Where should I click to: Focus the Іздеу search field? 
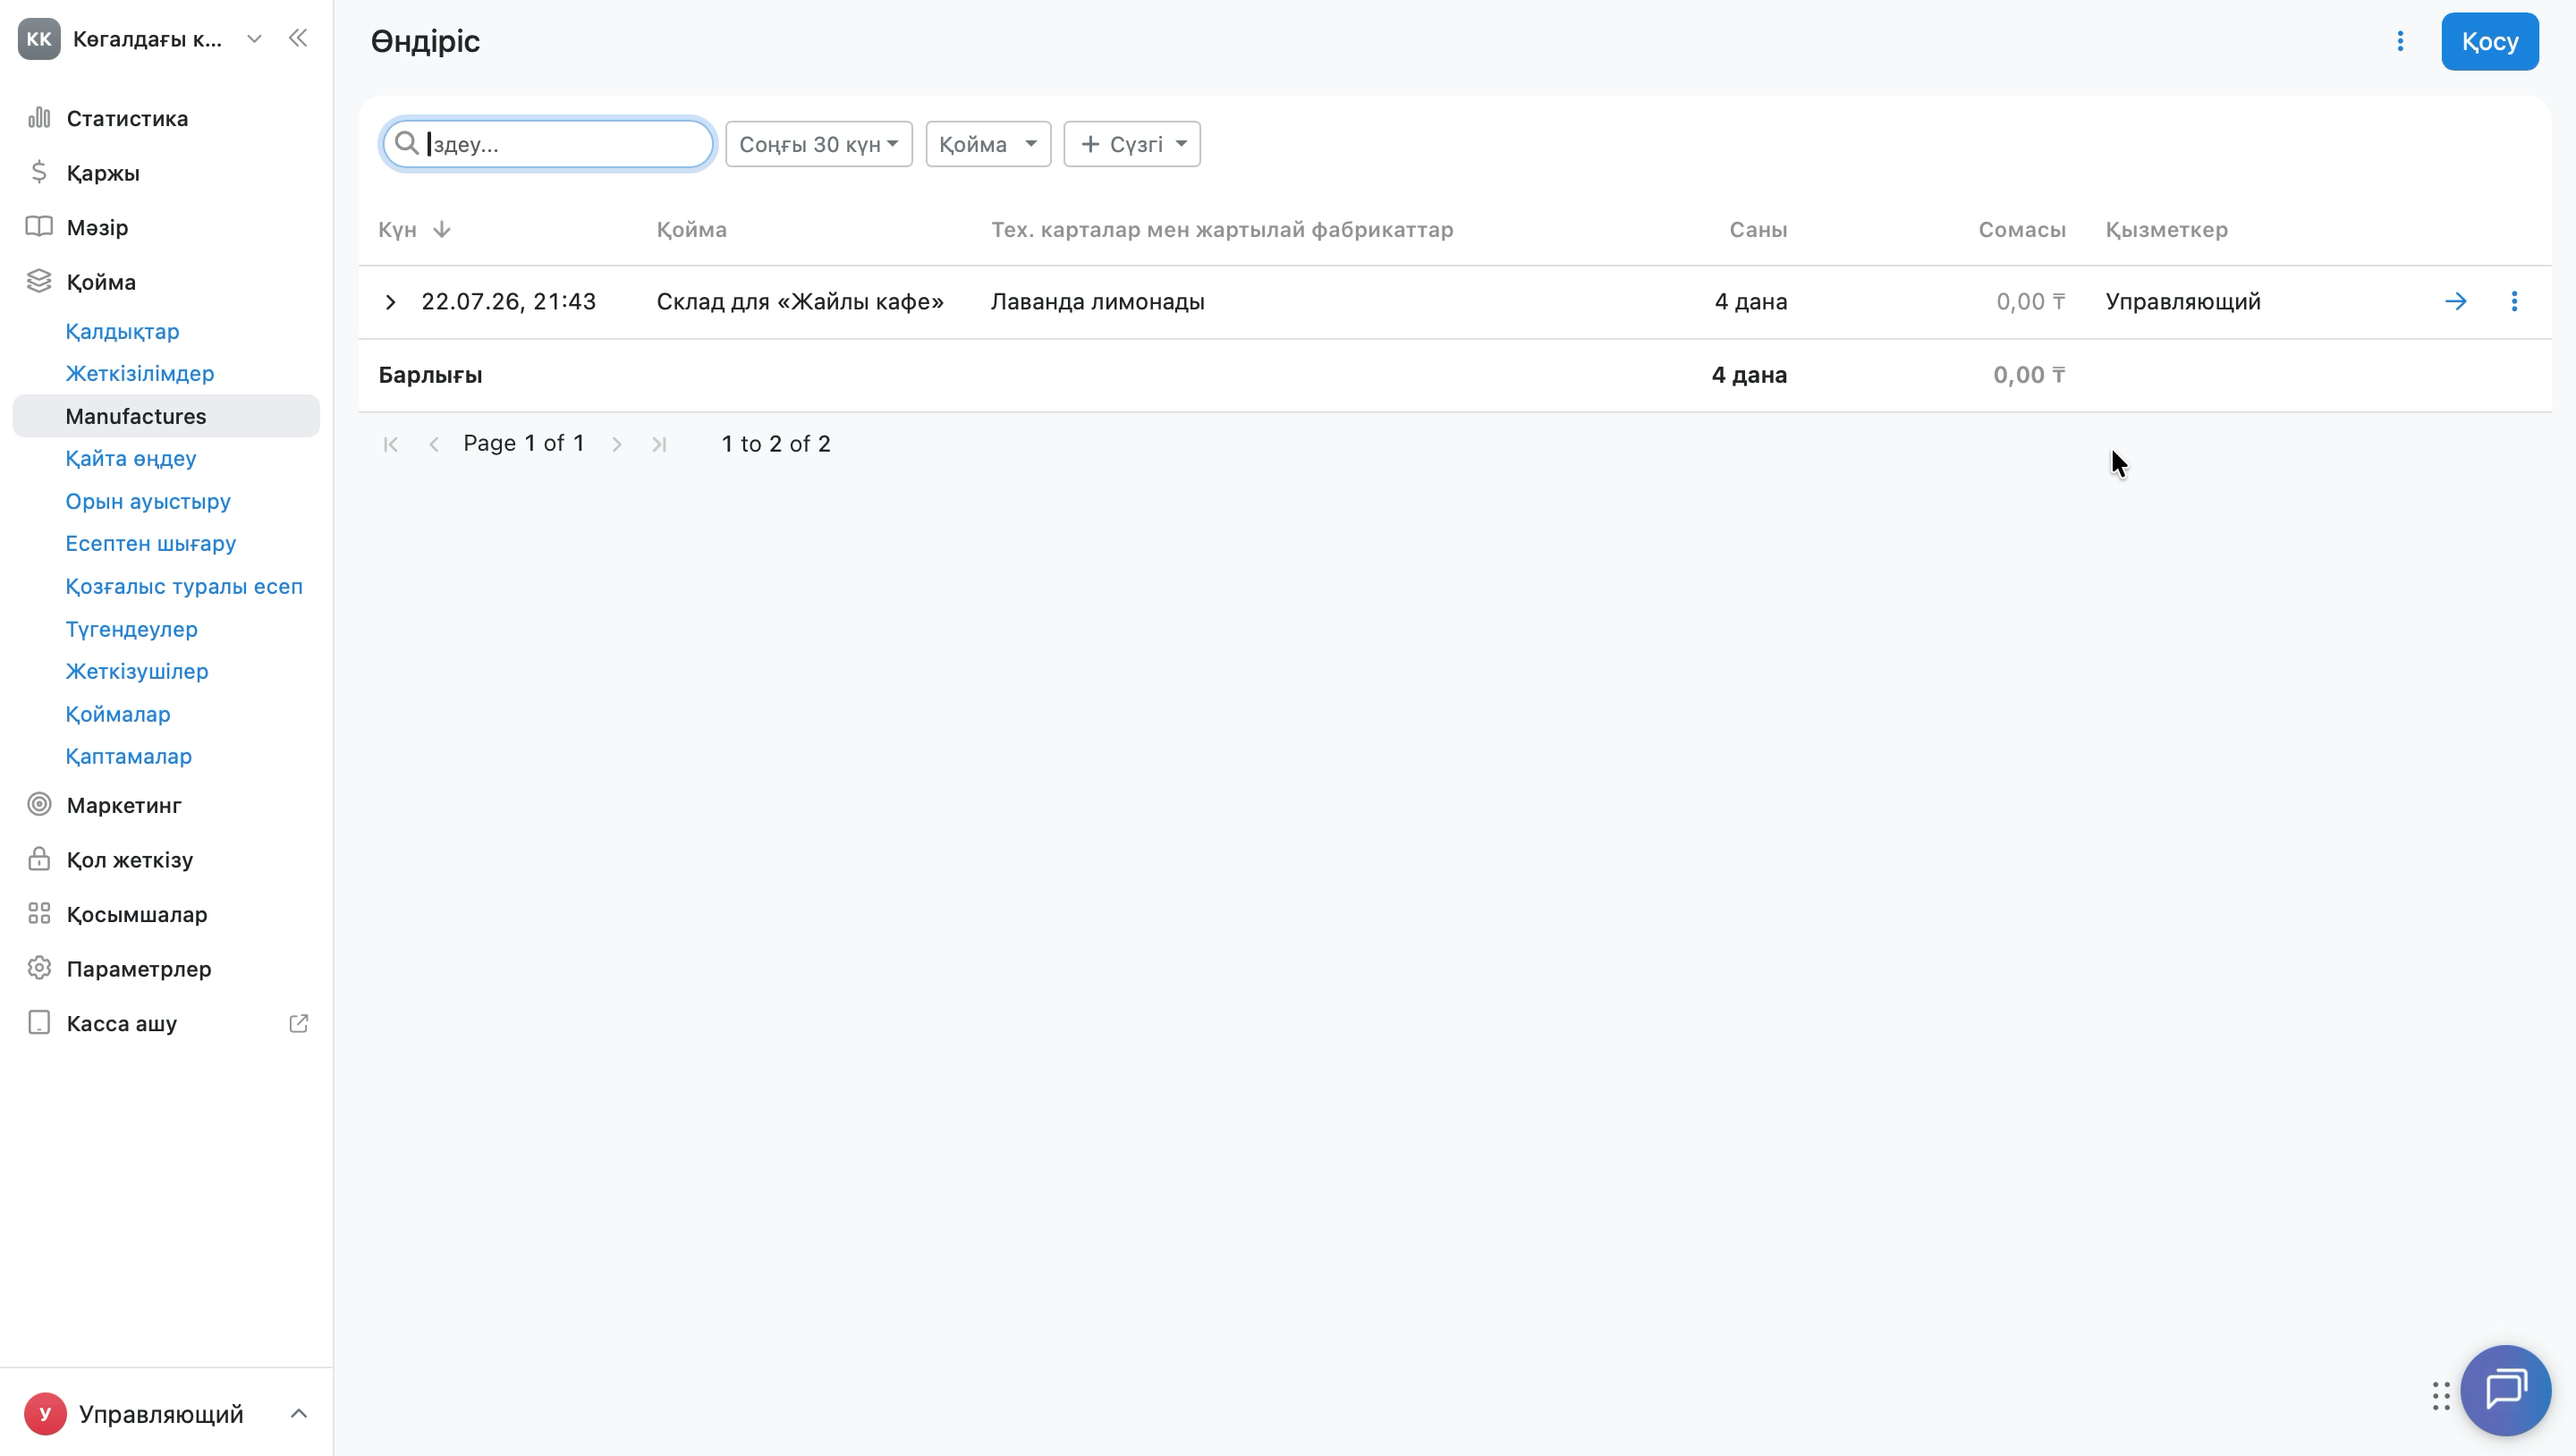[x=548, y=144]
